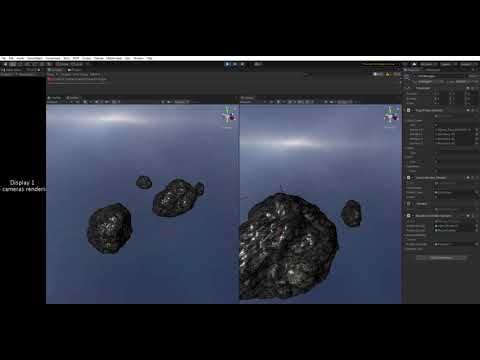Open the Help menu
This screenshot has height=360, width=480.
pos(149,58)
